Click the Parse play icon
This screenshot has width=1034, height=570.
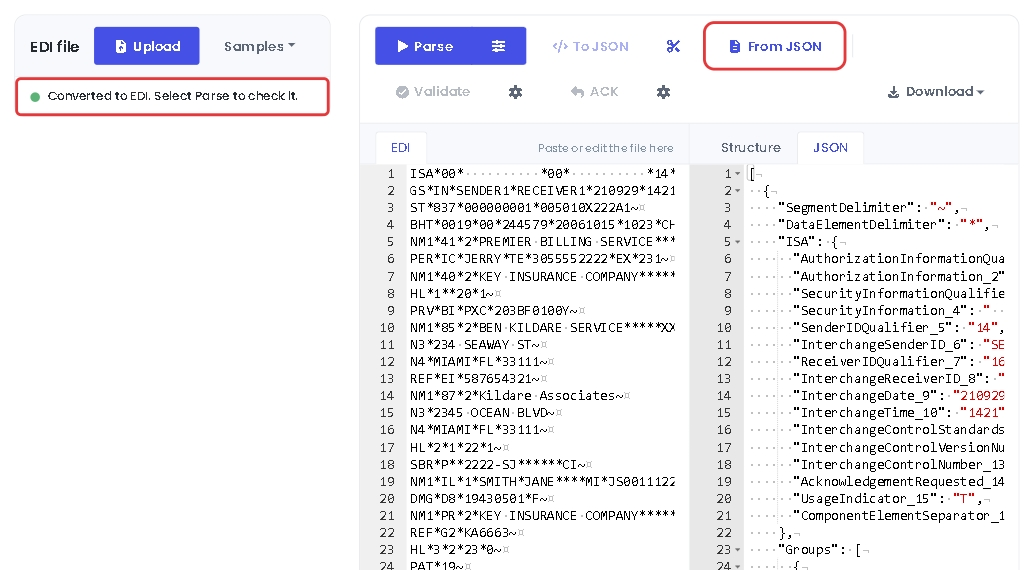click(402, 46)
